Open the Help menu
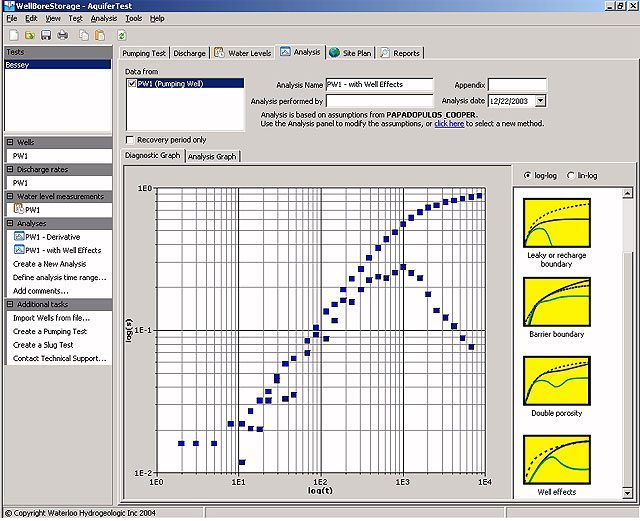Viewport: 640px width, 521px height. 157,18
